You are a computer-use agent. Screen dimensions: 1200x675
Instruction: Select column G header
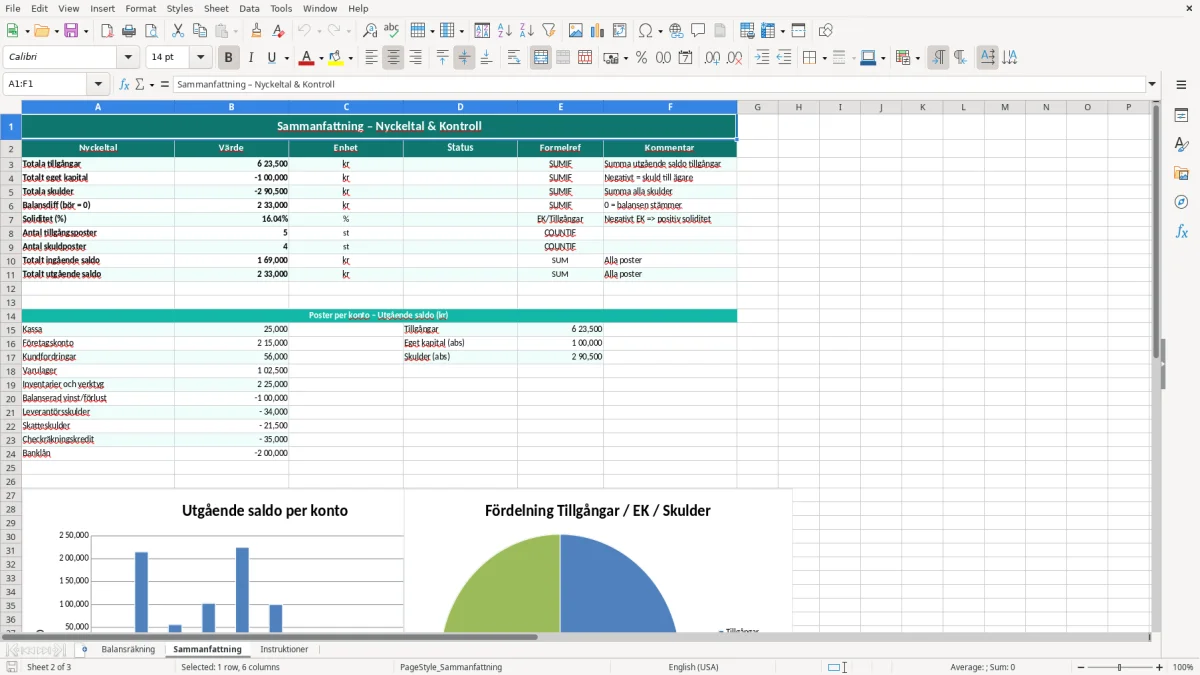point(758,107)
